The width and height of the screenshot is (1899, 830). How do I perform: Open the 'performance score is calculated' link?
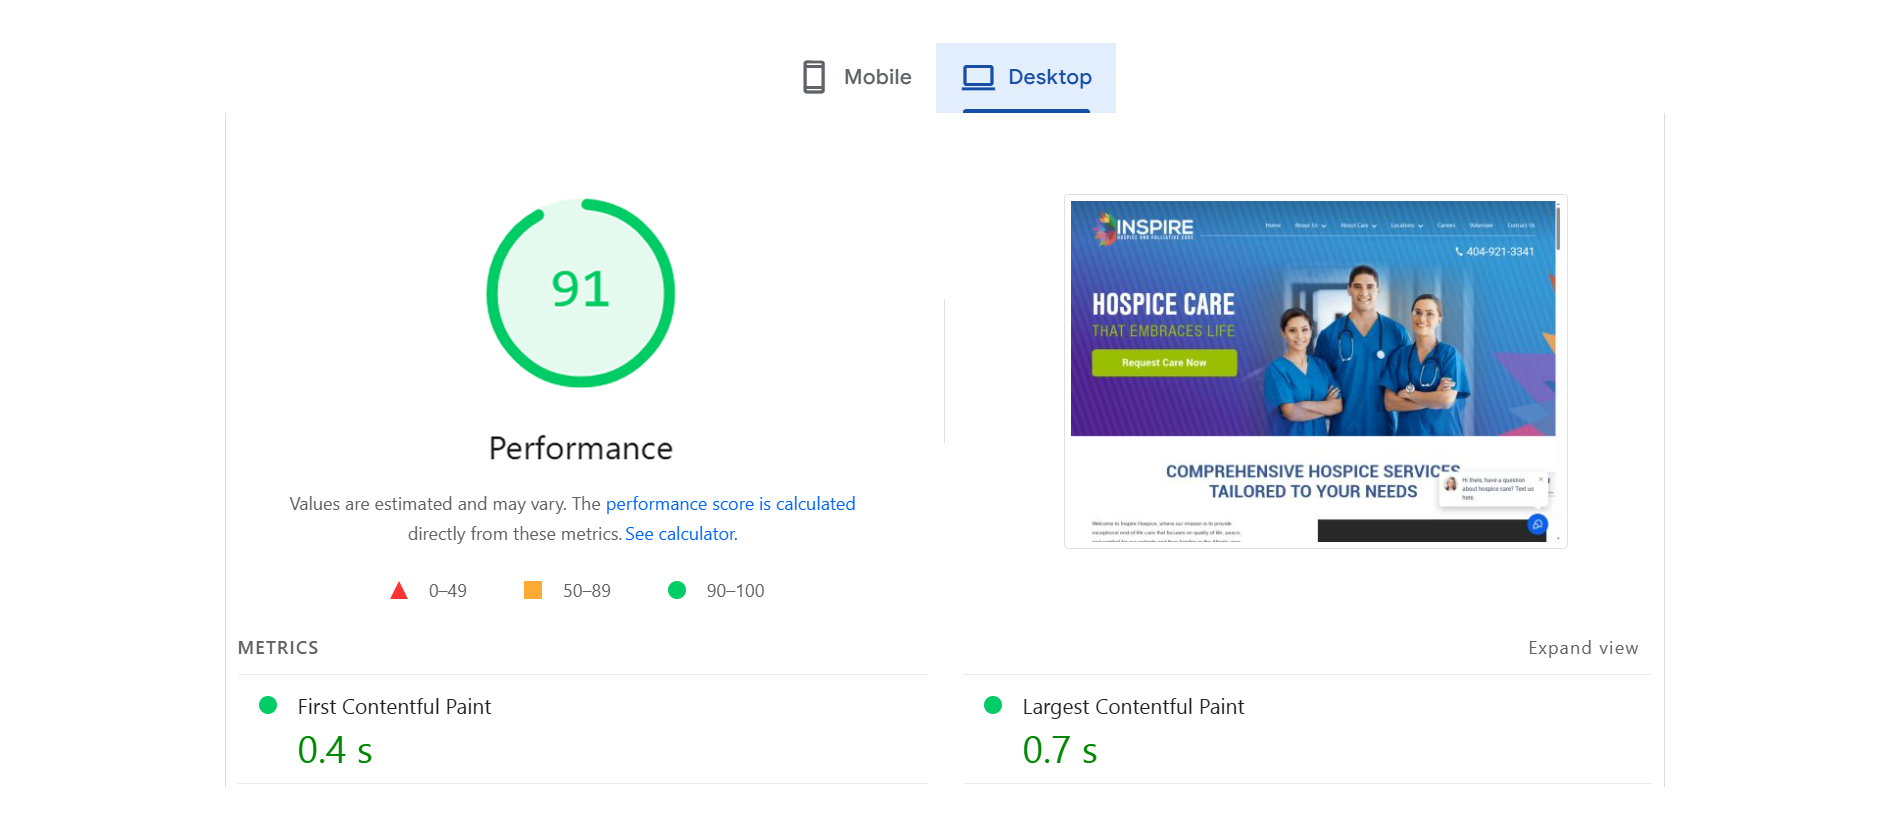click(730, 504)
